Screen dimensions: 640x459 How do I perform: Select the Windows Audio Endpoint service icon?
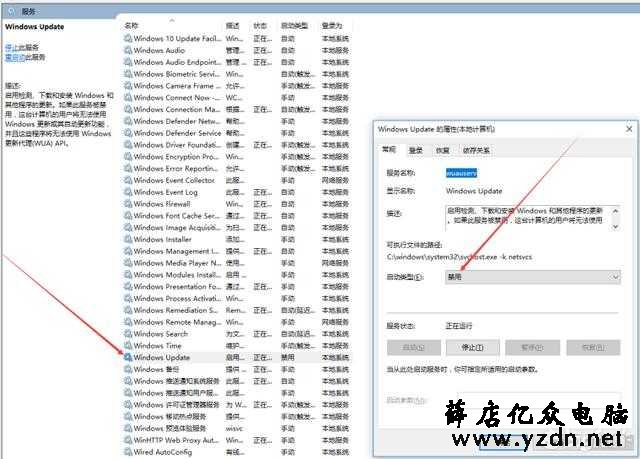pyautogui.click(x=128, y=62)
